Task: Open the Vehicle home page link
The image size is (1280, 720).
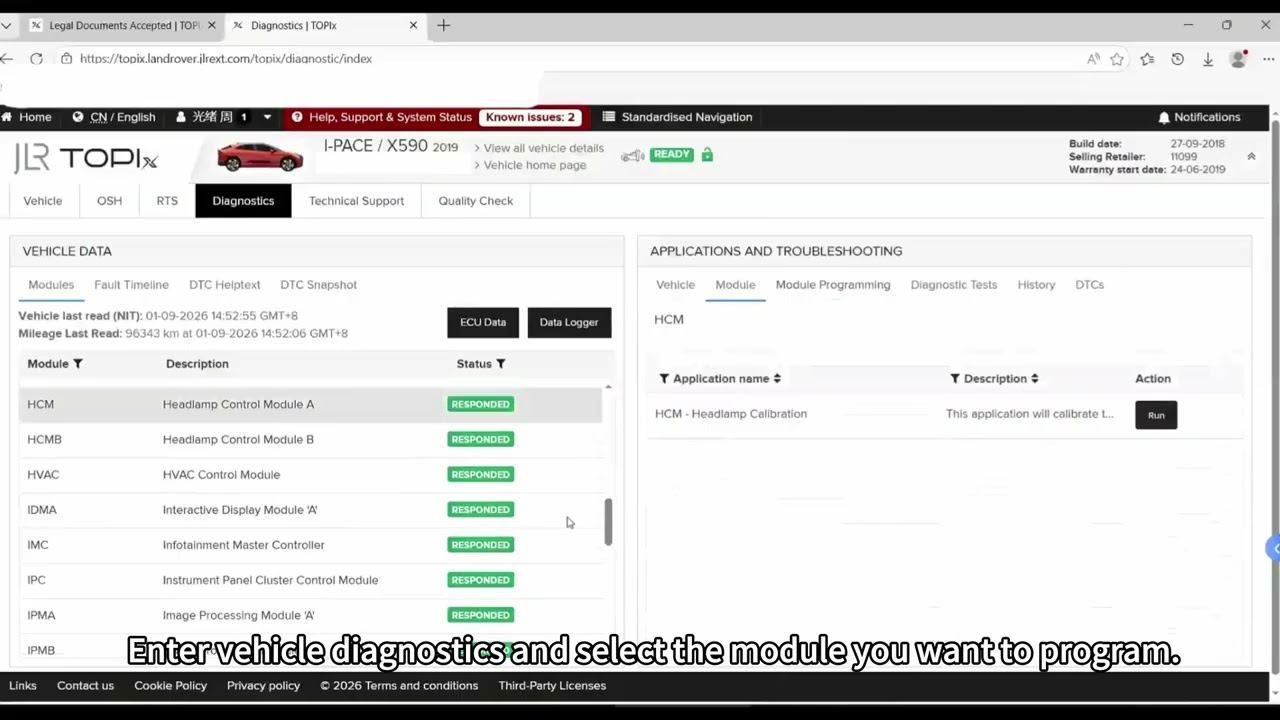Action: click(x=535, y=165)
